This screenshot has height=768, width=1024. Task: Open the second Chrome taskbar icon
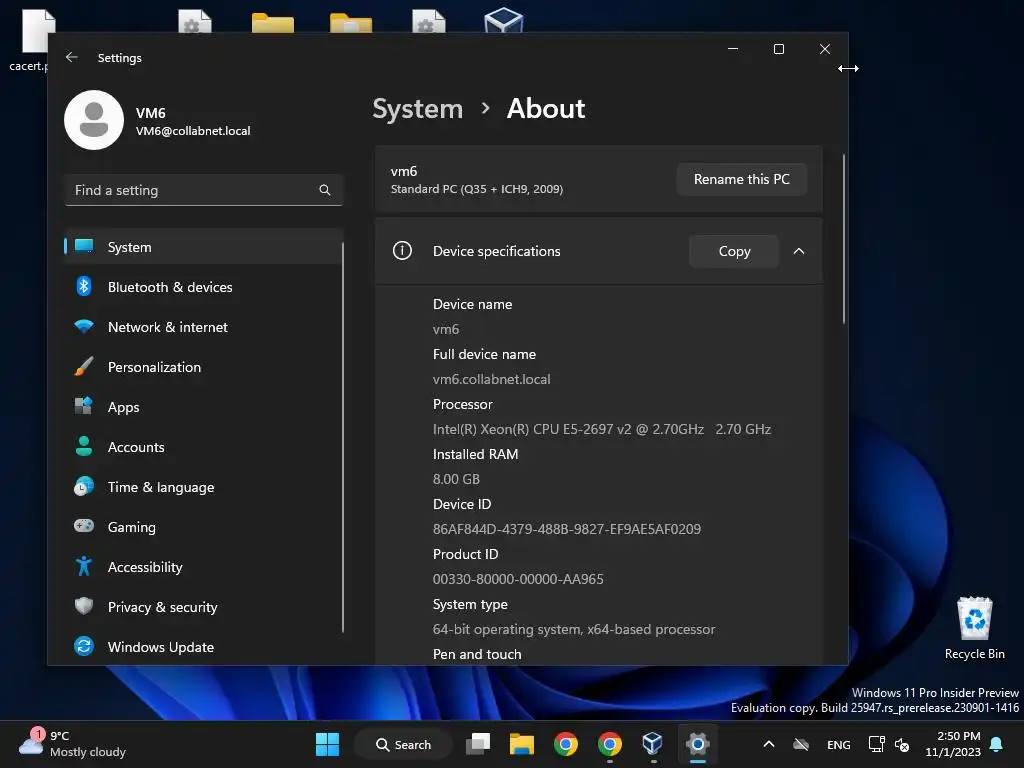point(609,744)
